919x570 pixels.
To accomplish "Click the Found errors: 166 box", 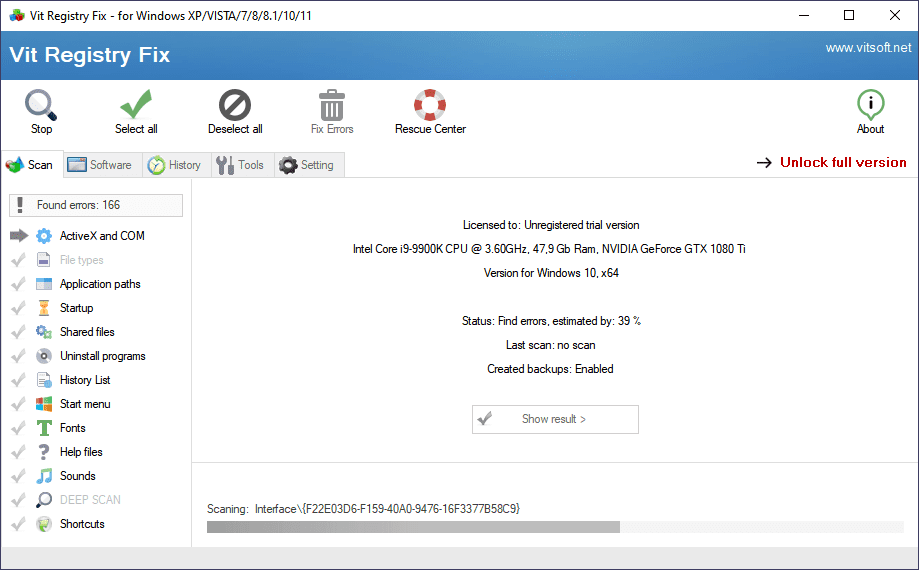I will point(96,205).
